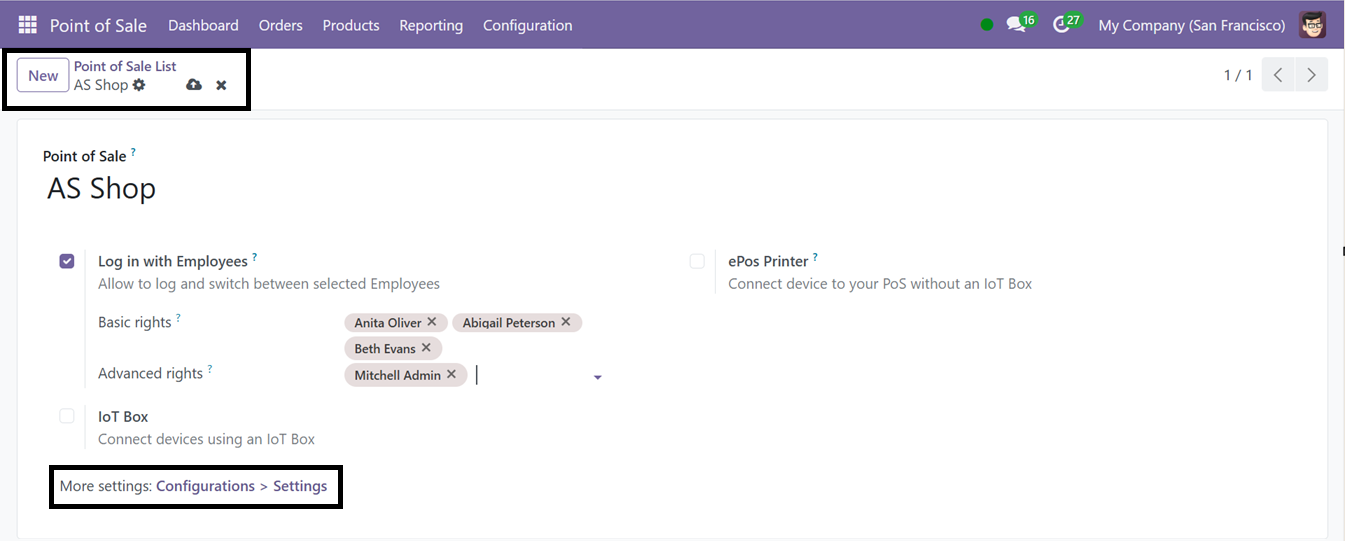Show help tooltip for Basic rights

(x=178, y=318)
